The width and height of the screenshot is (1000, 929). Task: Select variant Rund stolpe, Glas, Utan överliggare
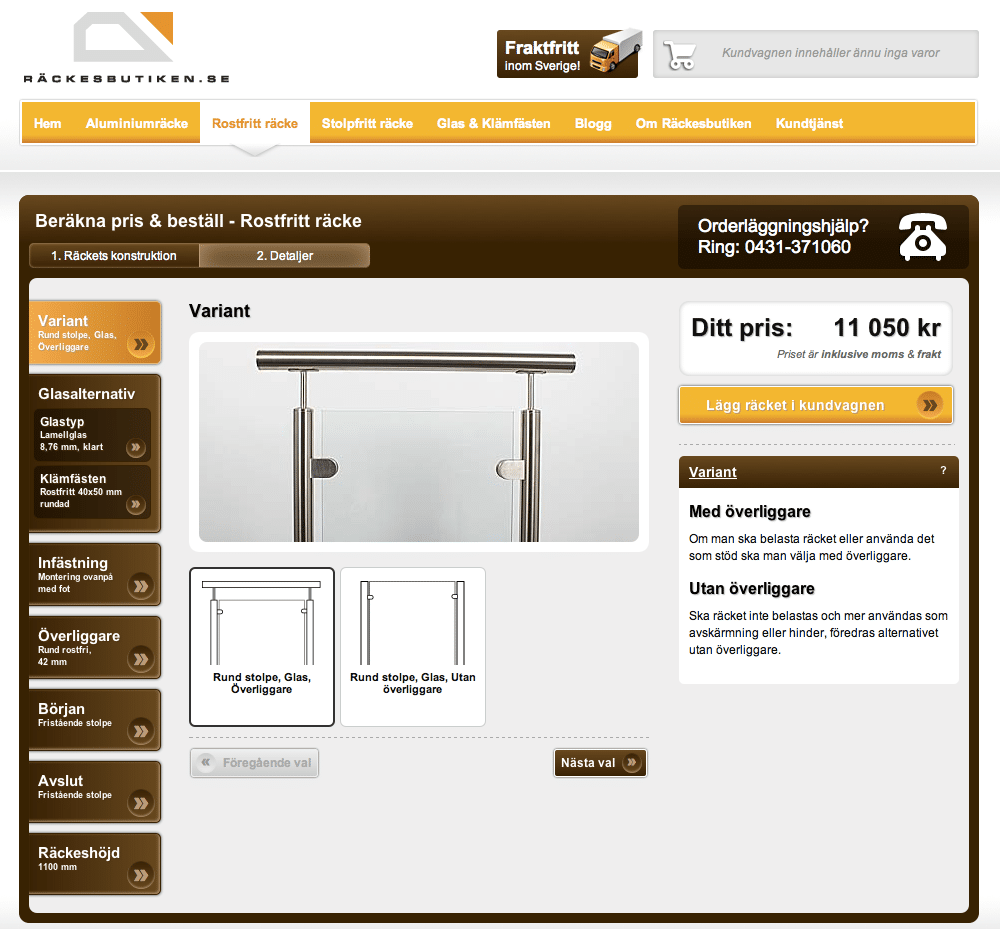[413, 646]
